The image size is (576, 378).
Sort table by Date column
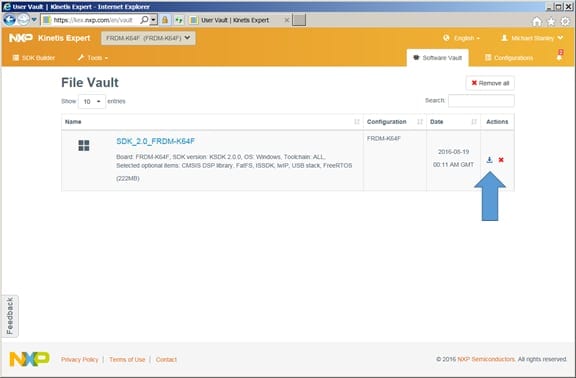point(453,122)
